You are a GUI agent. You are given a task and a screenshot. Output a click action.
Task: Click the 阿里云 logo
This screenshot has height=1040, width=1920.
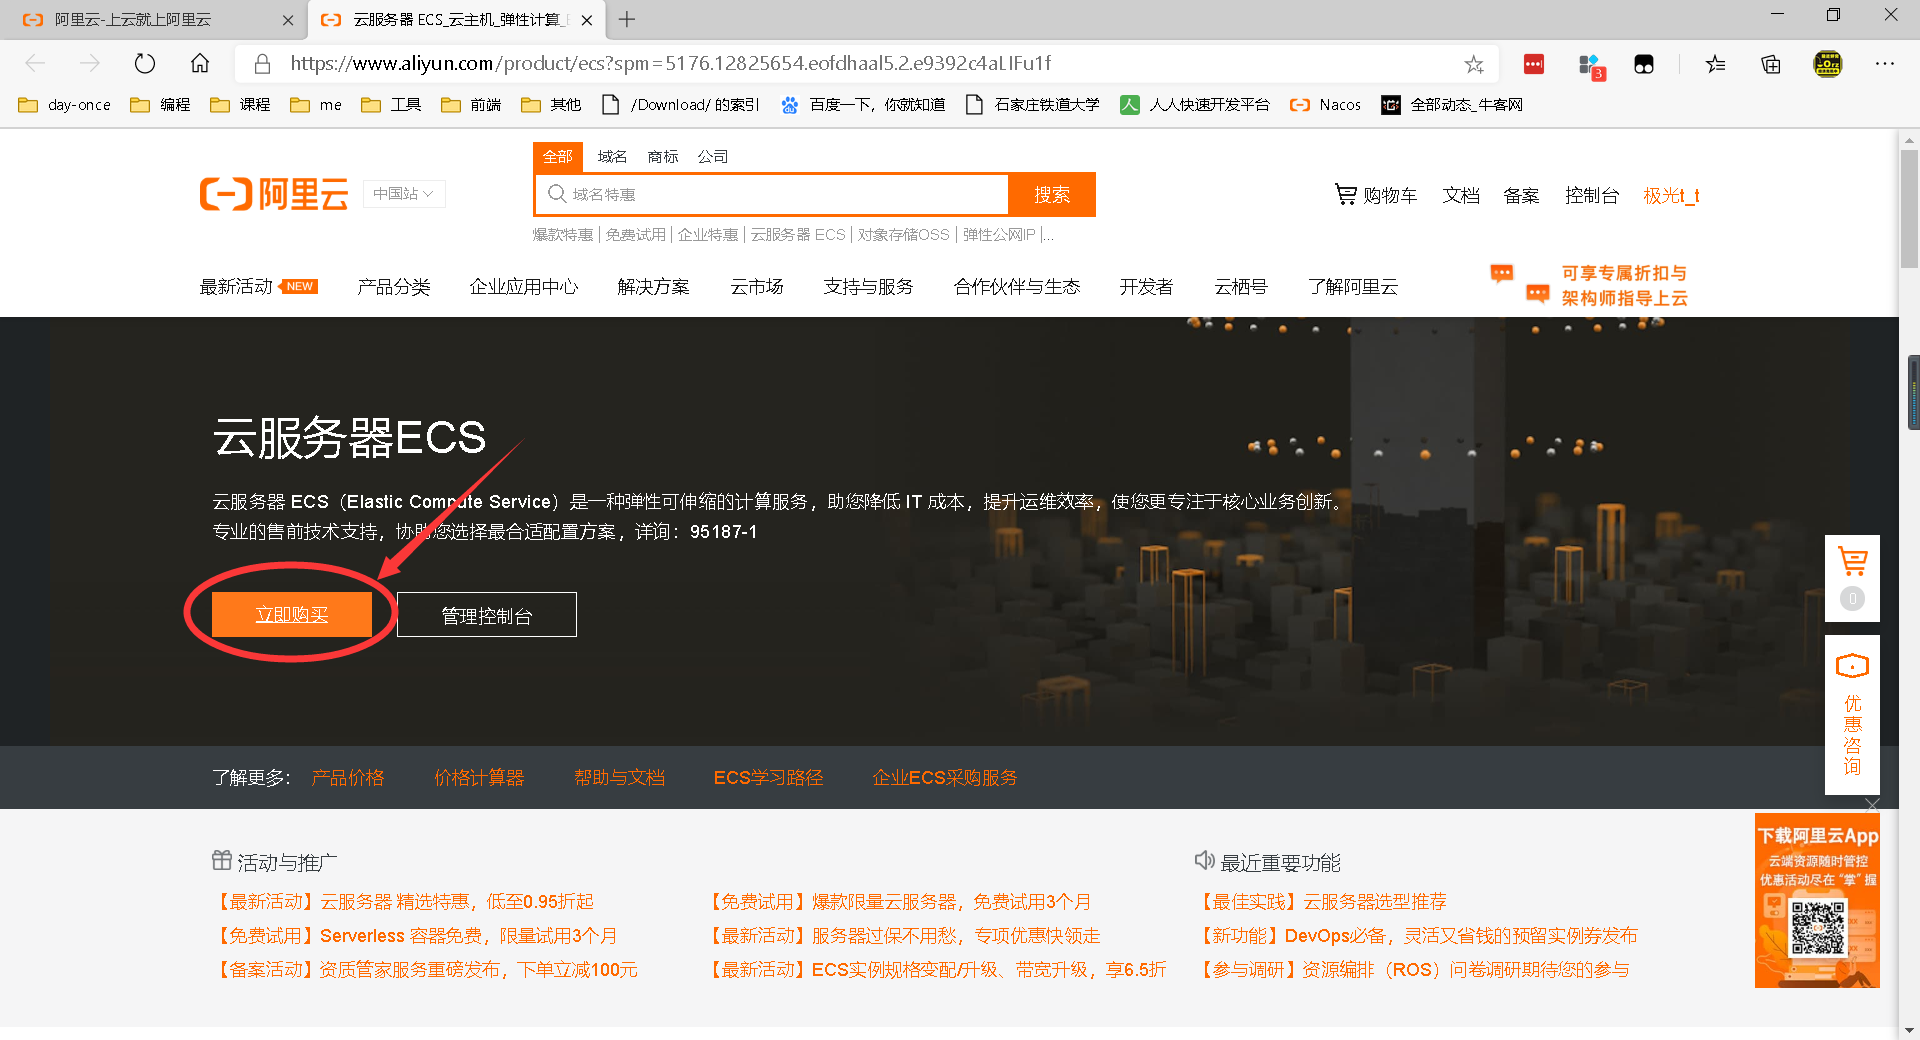click(x=274, y=194)
